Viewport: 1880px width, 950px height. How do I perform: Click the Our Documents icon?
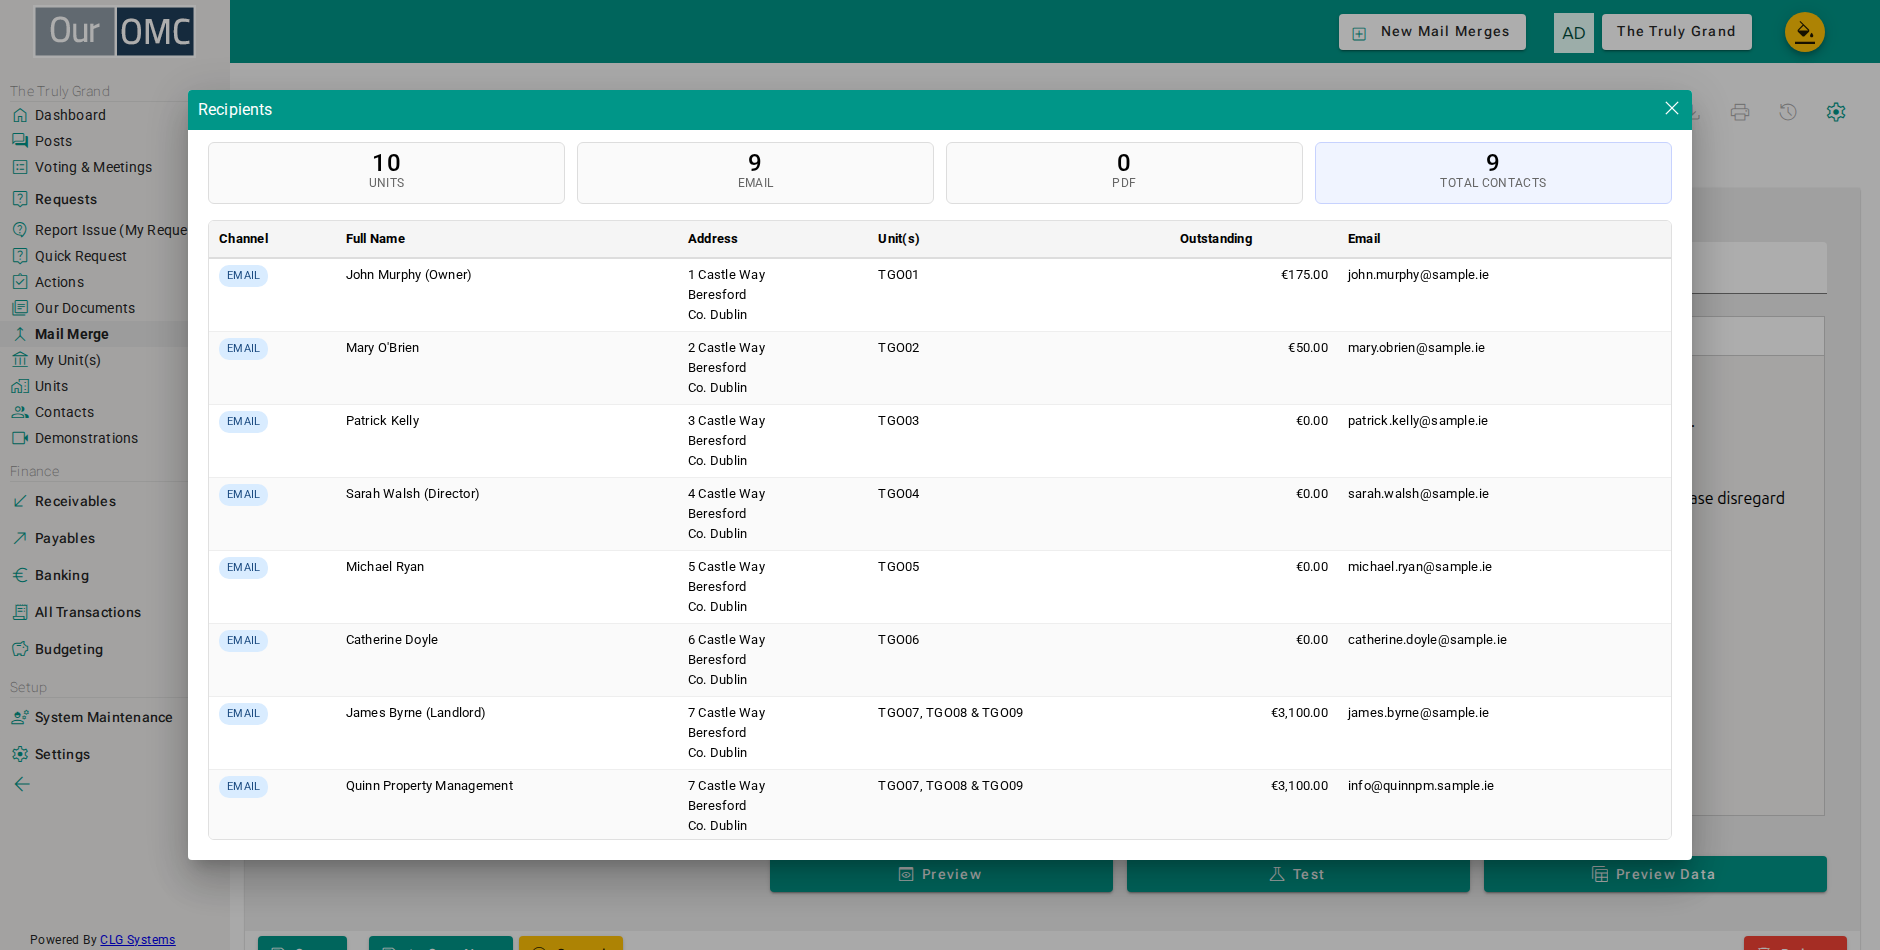(x=20, y=308)
